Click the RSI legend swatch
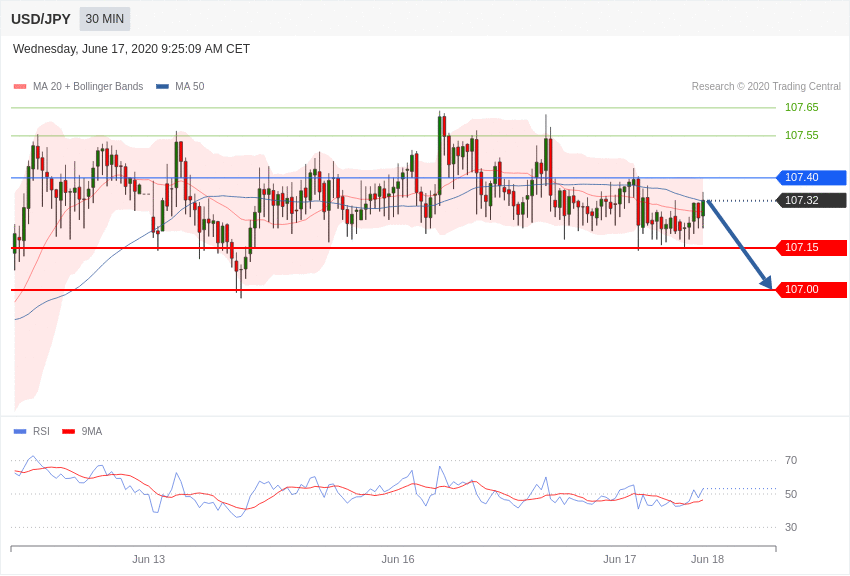The image size is (850, 576). pos(20,432)
